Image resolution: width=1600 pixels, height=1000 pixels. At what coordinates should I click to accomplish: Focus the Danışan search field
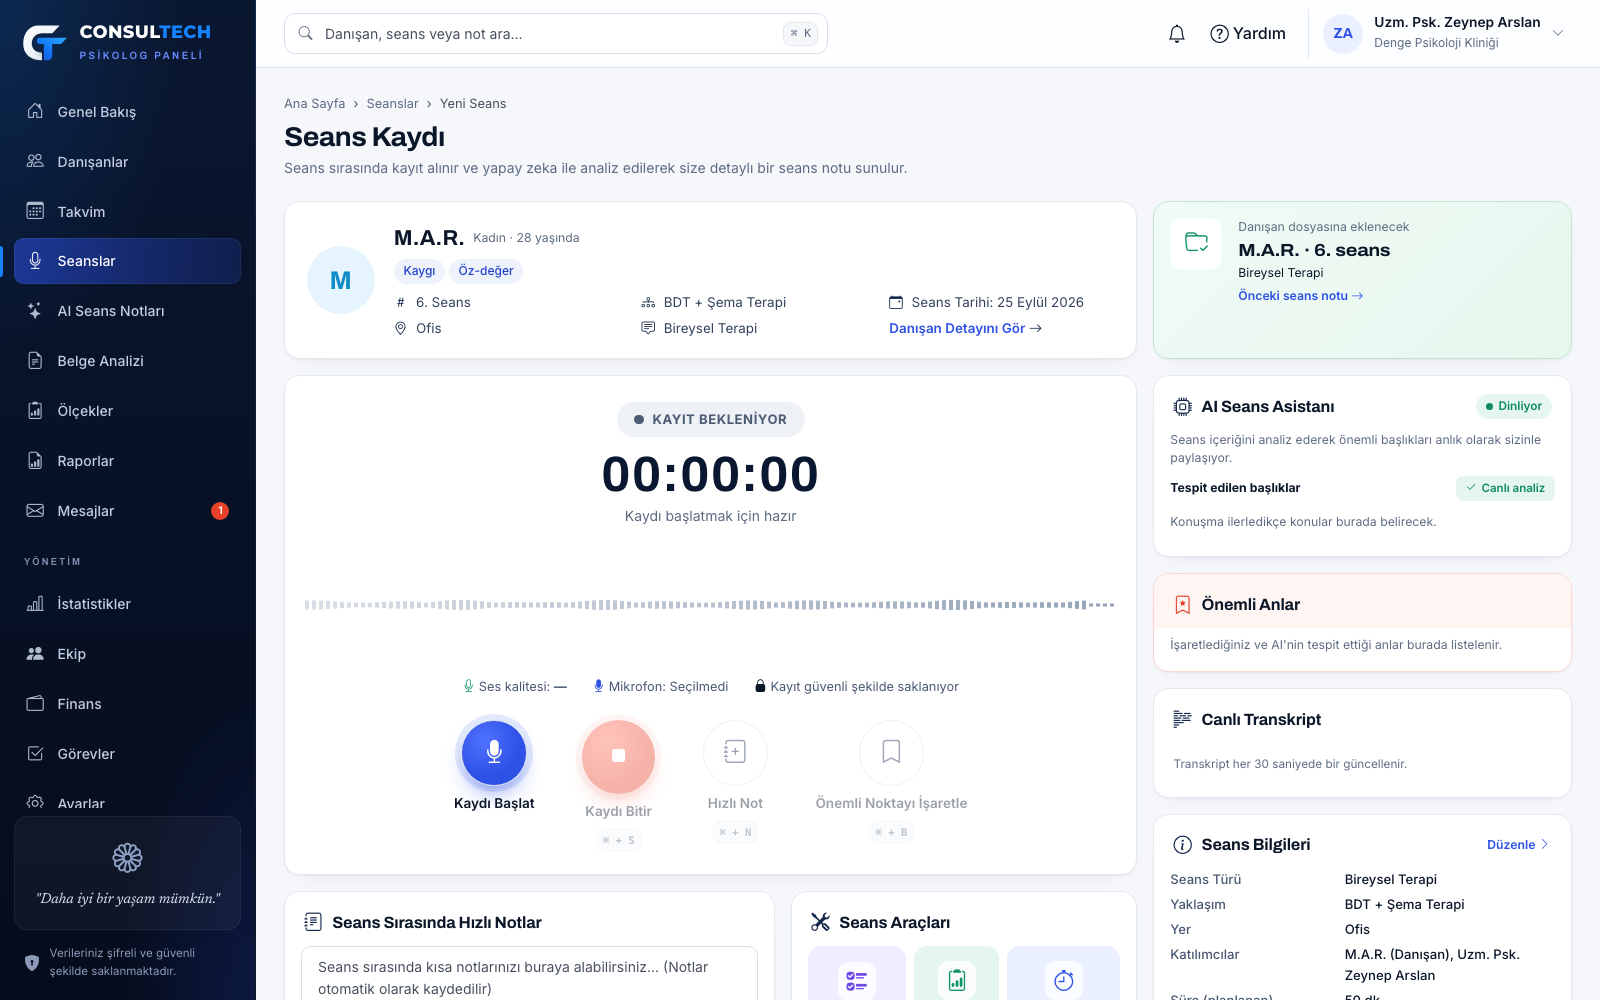(x=556, y=34)
